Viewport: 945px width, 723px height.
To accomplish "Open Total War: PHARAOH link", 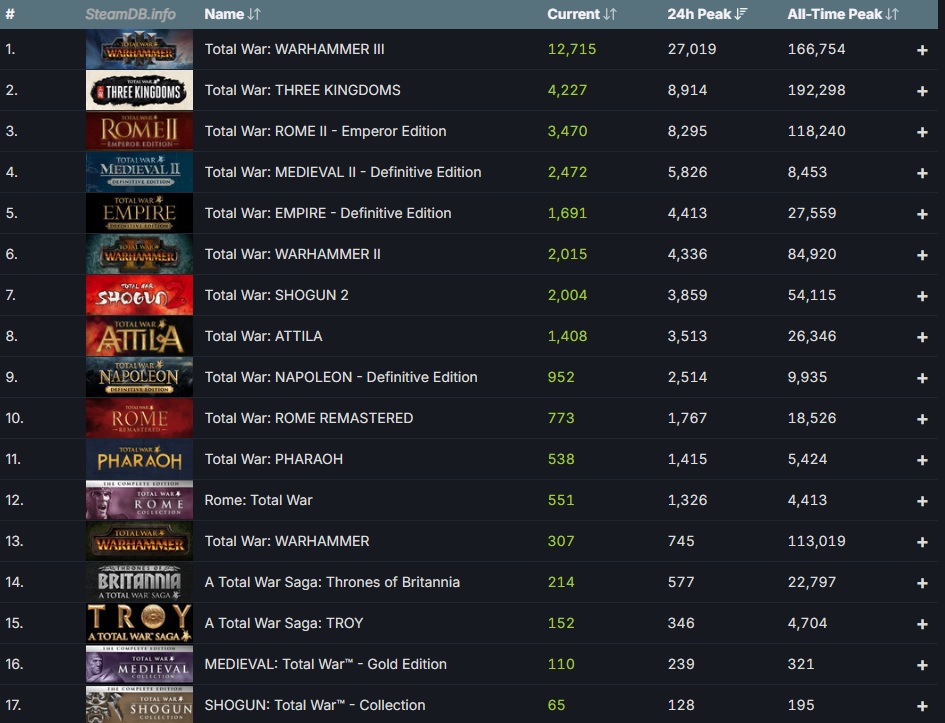I will [x=274, y=459].
